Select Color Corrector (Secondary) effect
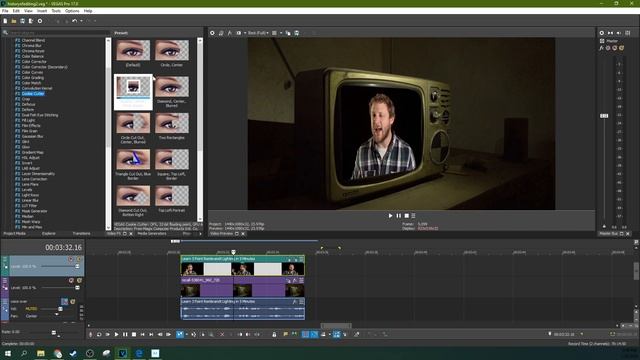 click(x=44, y=67)
